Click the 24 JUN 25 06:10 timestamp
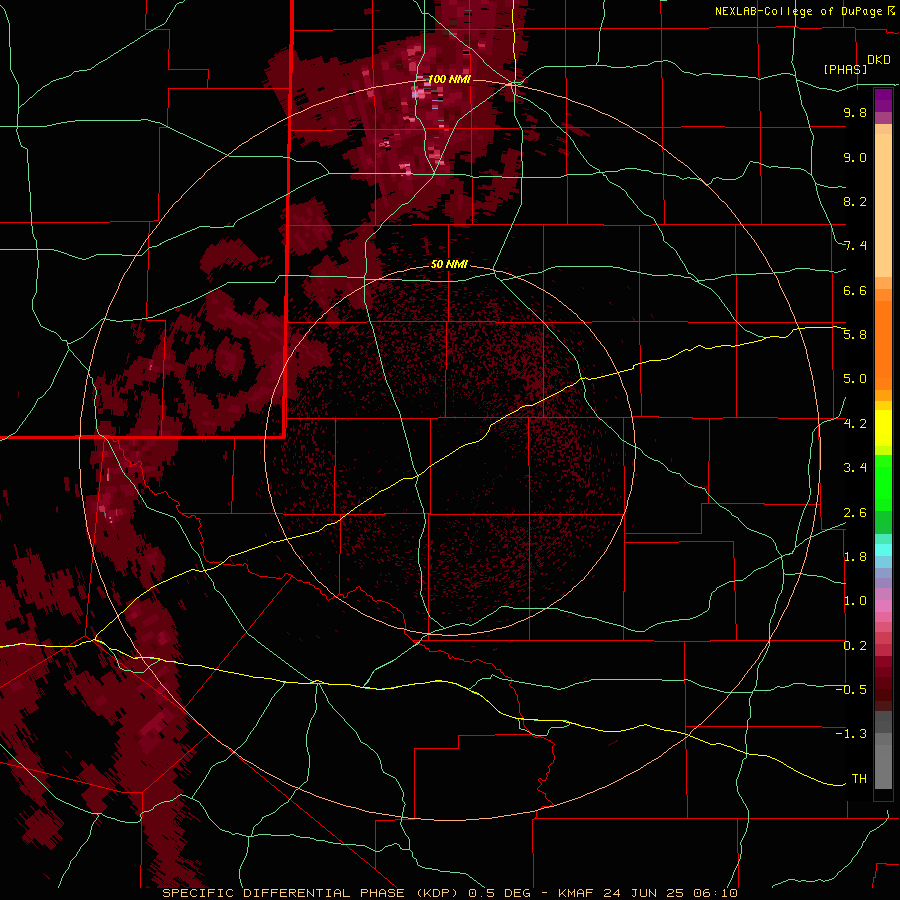The height and width of the screenshot is (900, 900). coord(670,893)
